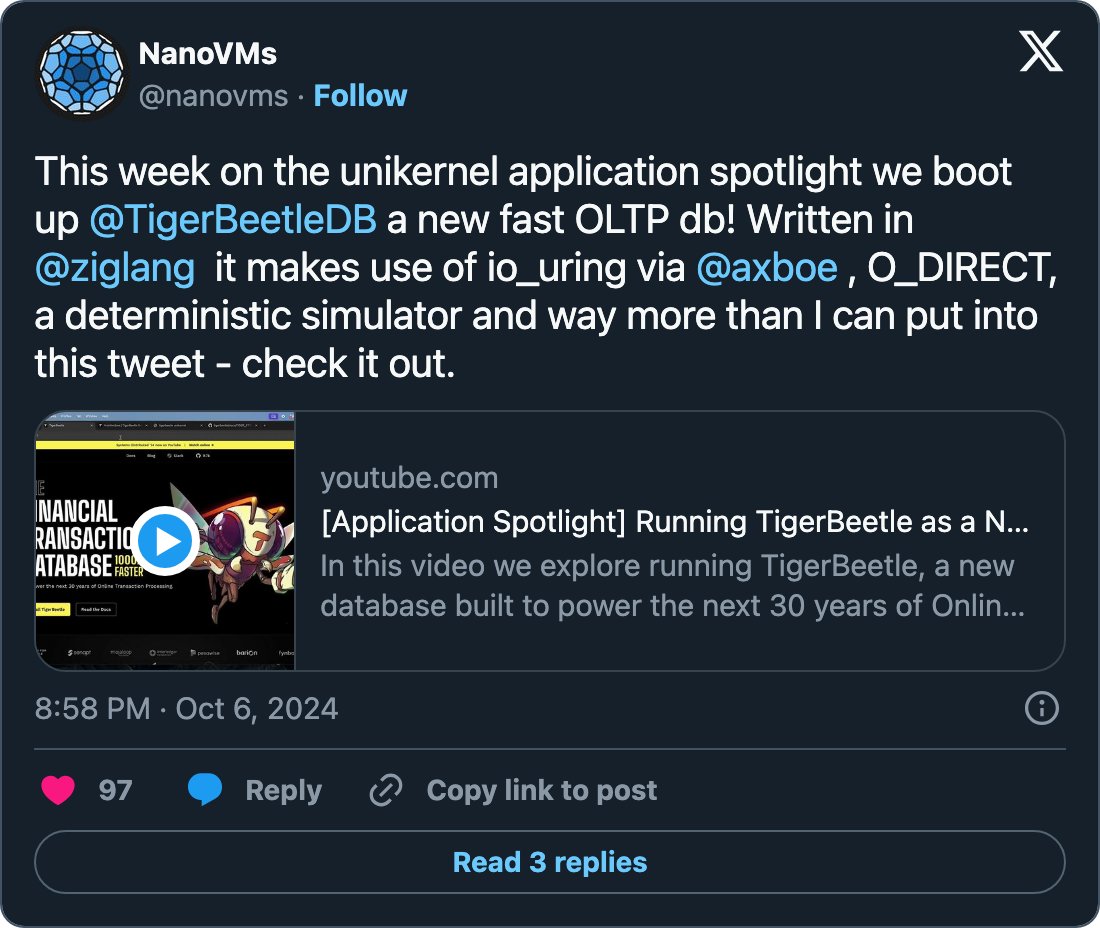The height and width of the screenshot is (928, 1100).
Task: Click Copy link to post text
Action: coord(541,790)
